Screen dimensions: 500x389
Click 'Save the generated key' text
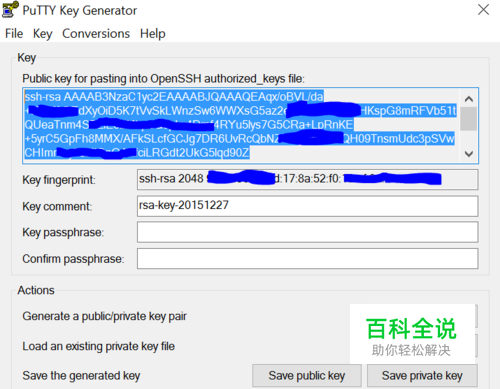81,376
